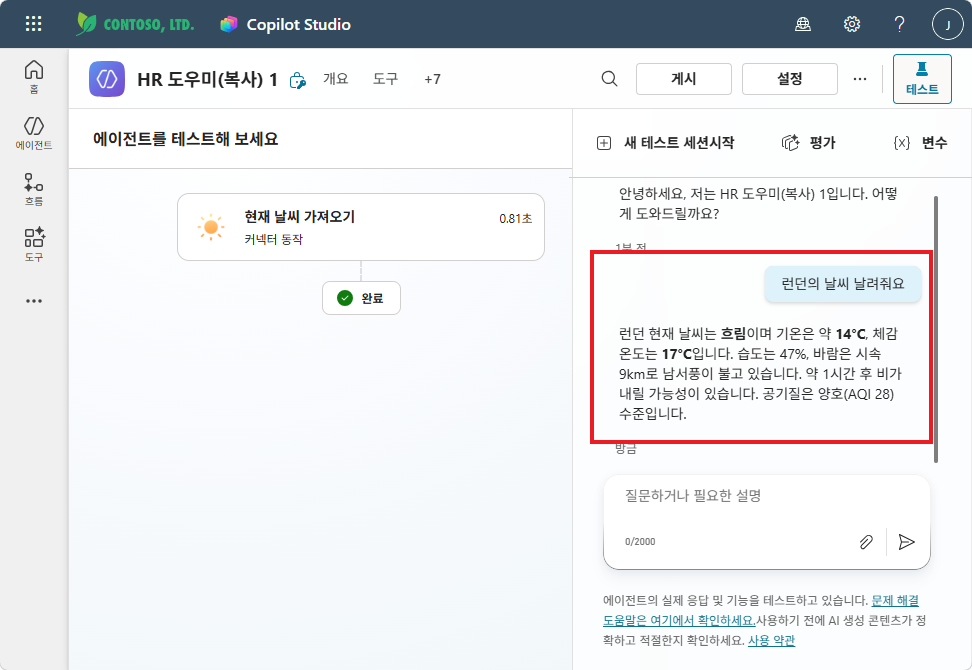This screenshot has width=972, height=670.
Task: Click the plus icon of 새 테스트 세션시작
Action: (604, 143)
